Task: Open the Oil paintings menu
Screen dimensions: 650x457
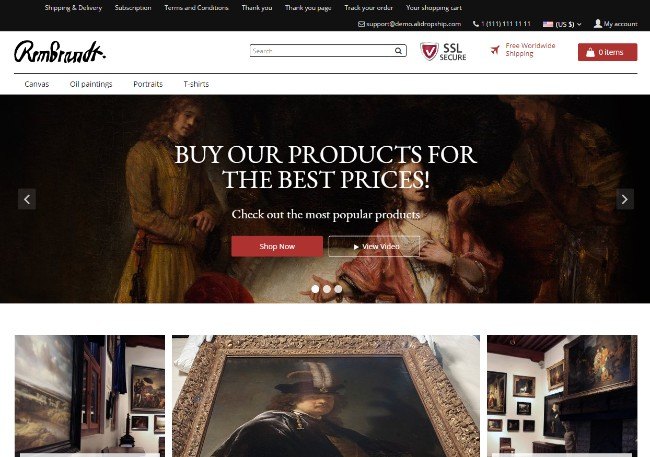Action: pyautogui.click(x=91, y=84)
